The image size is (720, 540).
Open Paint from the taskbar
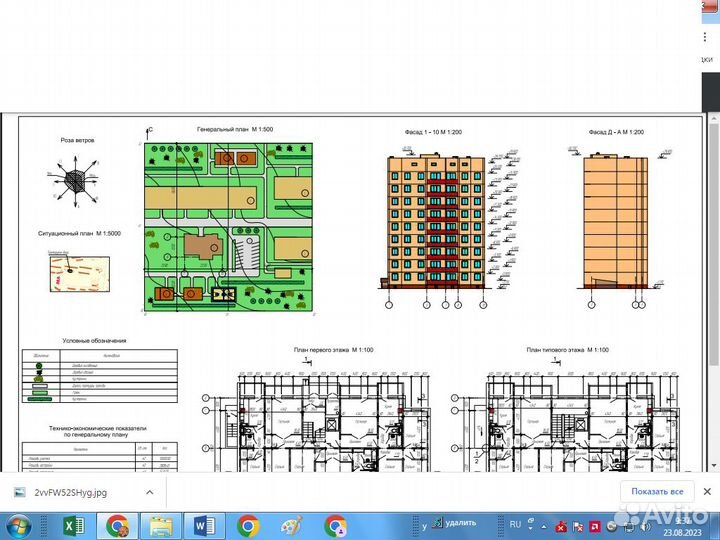[x=292, y=525]
